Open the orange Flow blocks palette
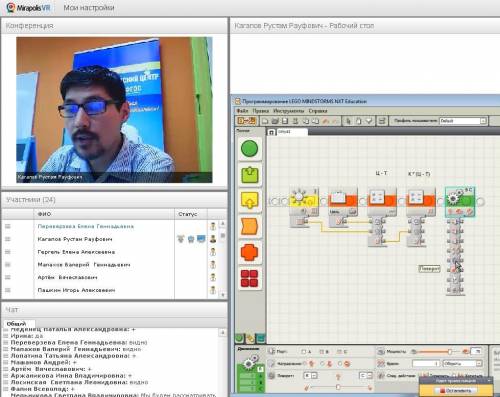This screenshot has width=500, height=397. click(x=250, y=226)
